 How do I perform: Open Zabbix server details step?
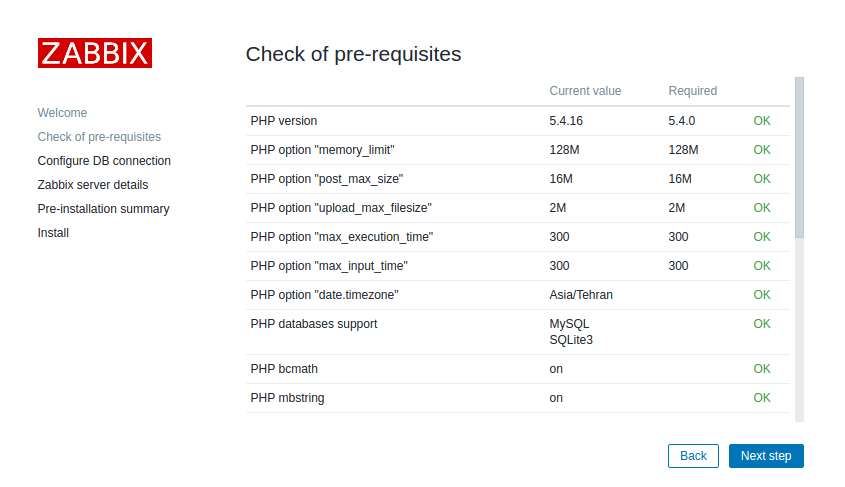pos(93,185)
